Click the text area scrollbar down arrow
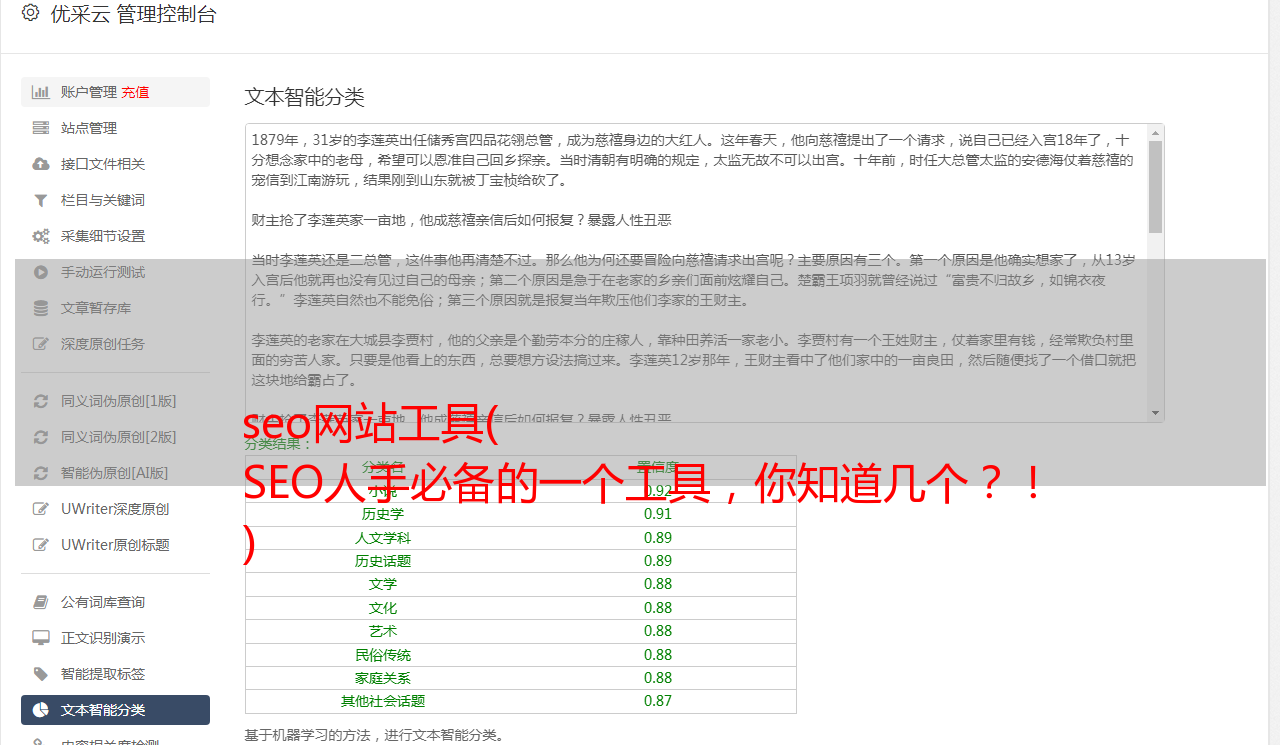The height and width of the screenshot is (745, 1280). pos(1156,413)
